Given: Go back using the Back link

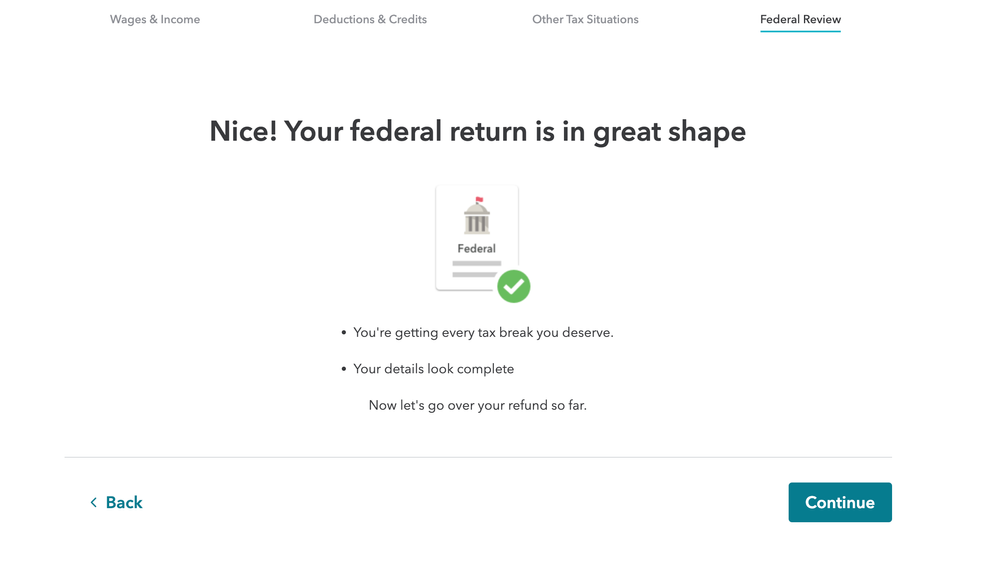Looking at the screenshot, I should pos(116,503).
